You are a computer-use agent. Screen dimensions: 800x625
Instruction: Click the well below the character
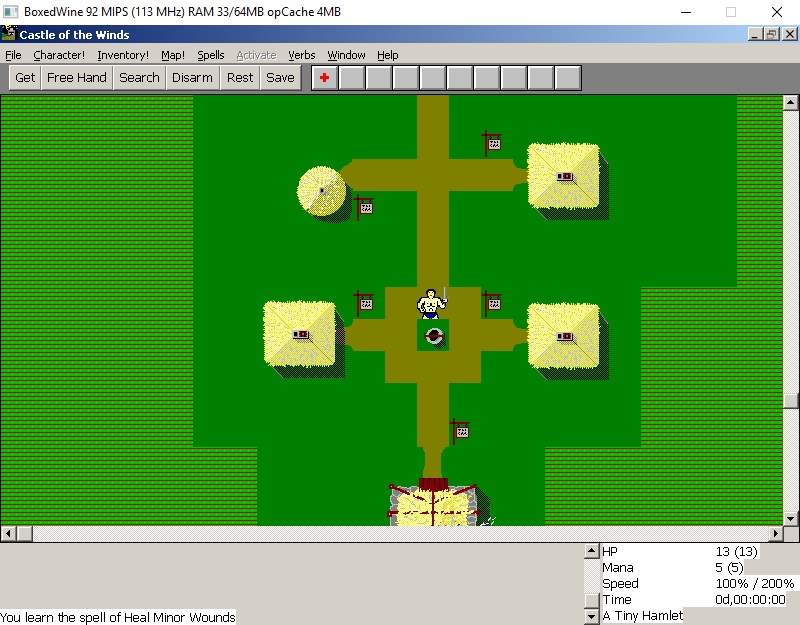coord(434,336)
